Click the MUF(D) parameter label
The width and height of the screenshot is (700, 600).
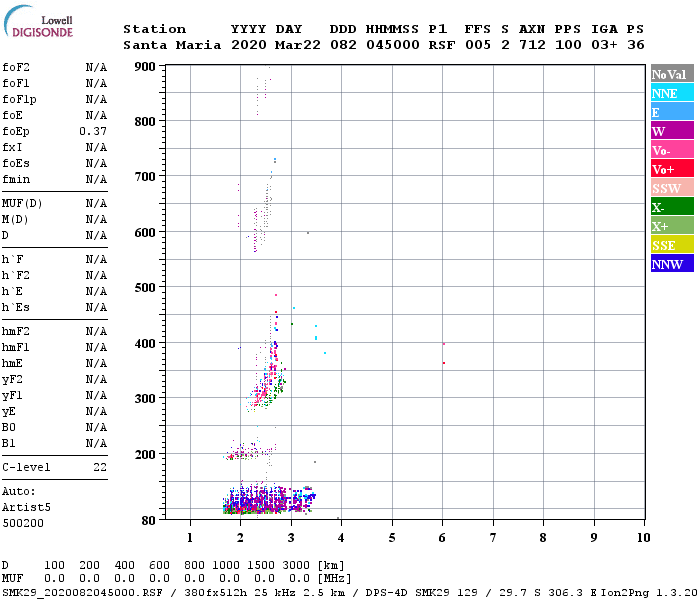(22, 204)
